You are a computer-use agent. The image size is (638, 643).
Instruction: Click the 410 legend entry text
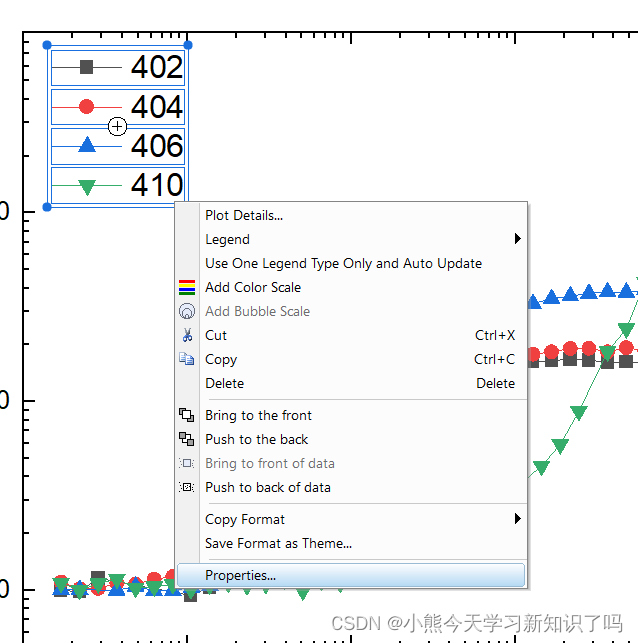click(x=157, y=185)
